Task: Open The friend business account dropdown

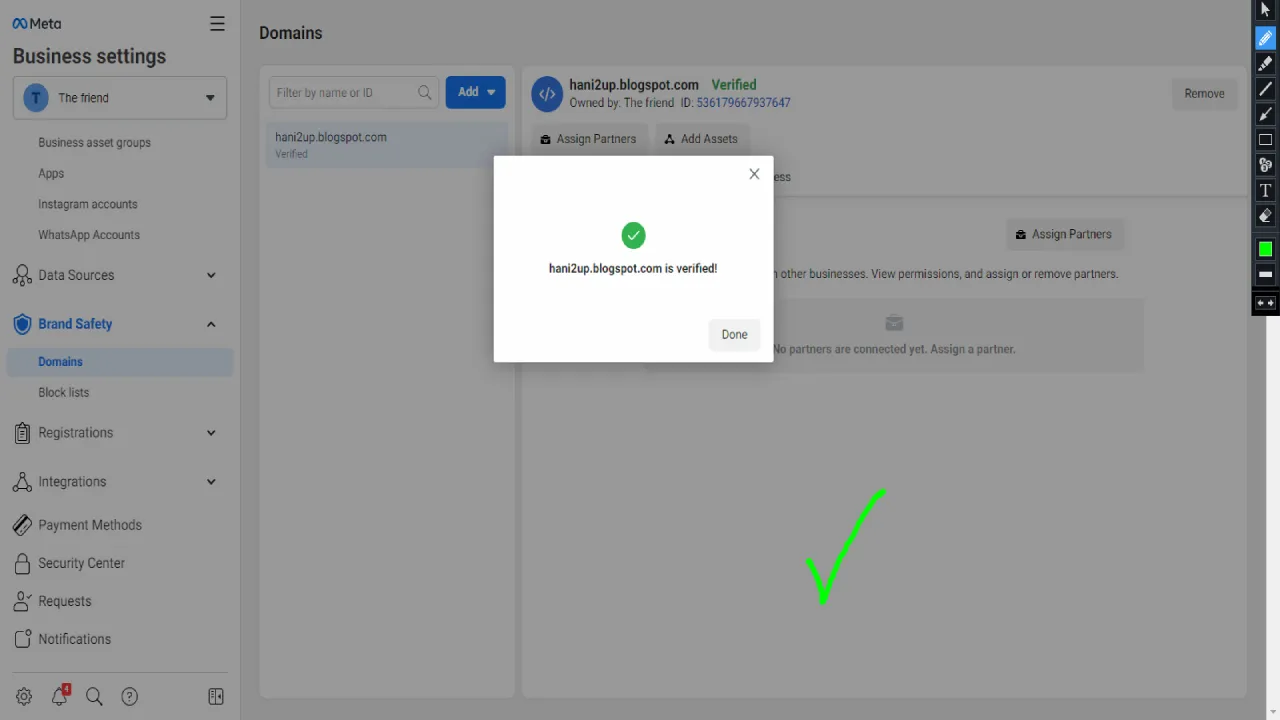Action: click(x=120, y=98)
